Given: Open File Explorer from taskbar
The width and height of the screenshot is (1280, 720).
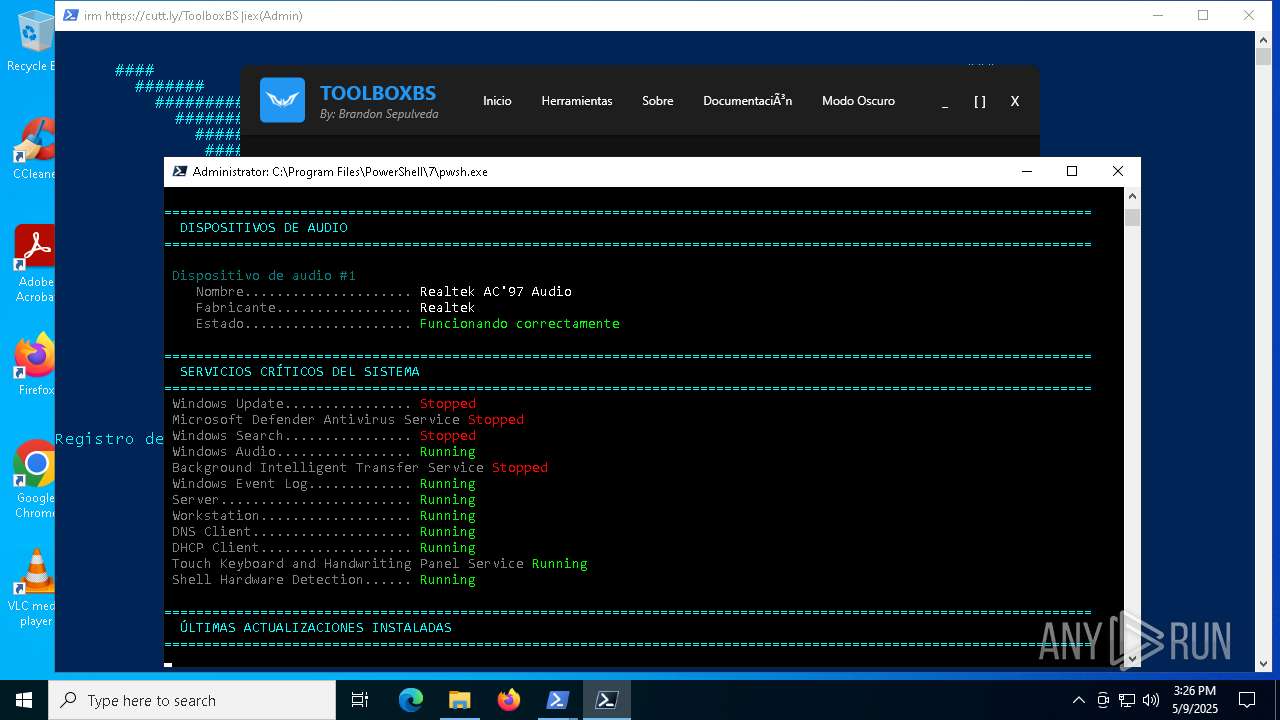Looking at the screenshot, I should (x=459, y=700).
